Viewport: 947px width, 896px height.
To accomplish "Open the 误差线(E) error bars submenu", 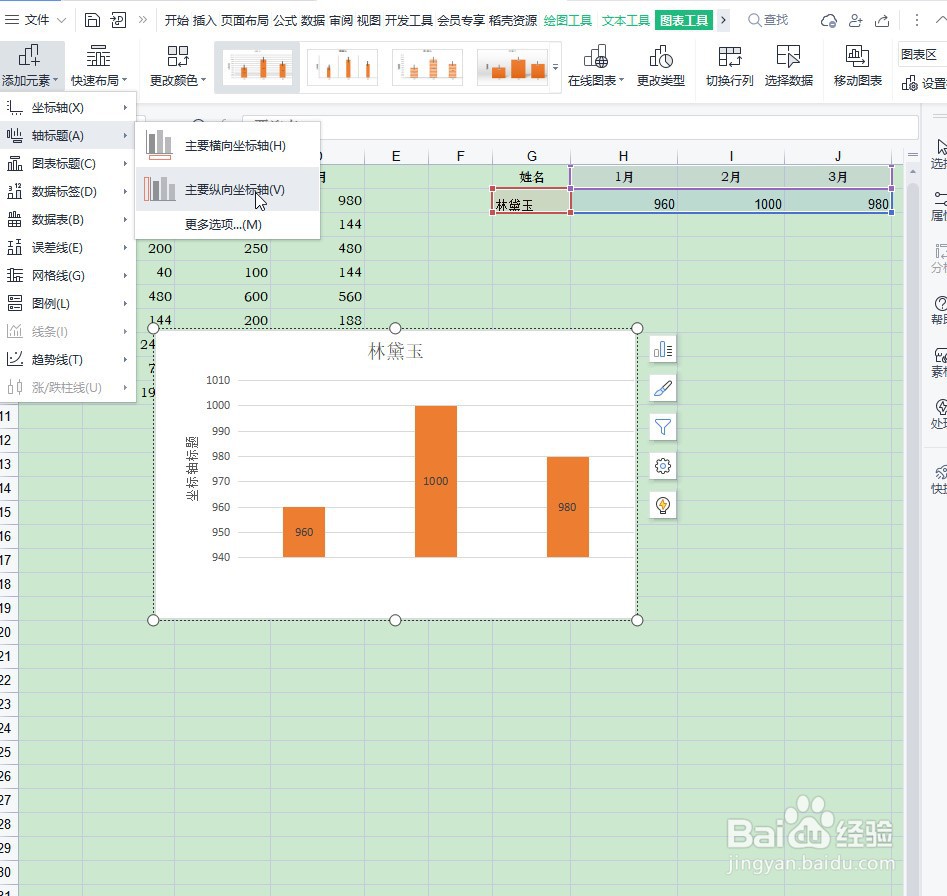I will [68, 248].
